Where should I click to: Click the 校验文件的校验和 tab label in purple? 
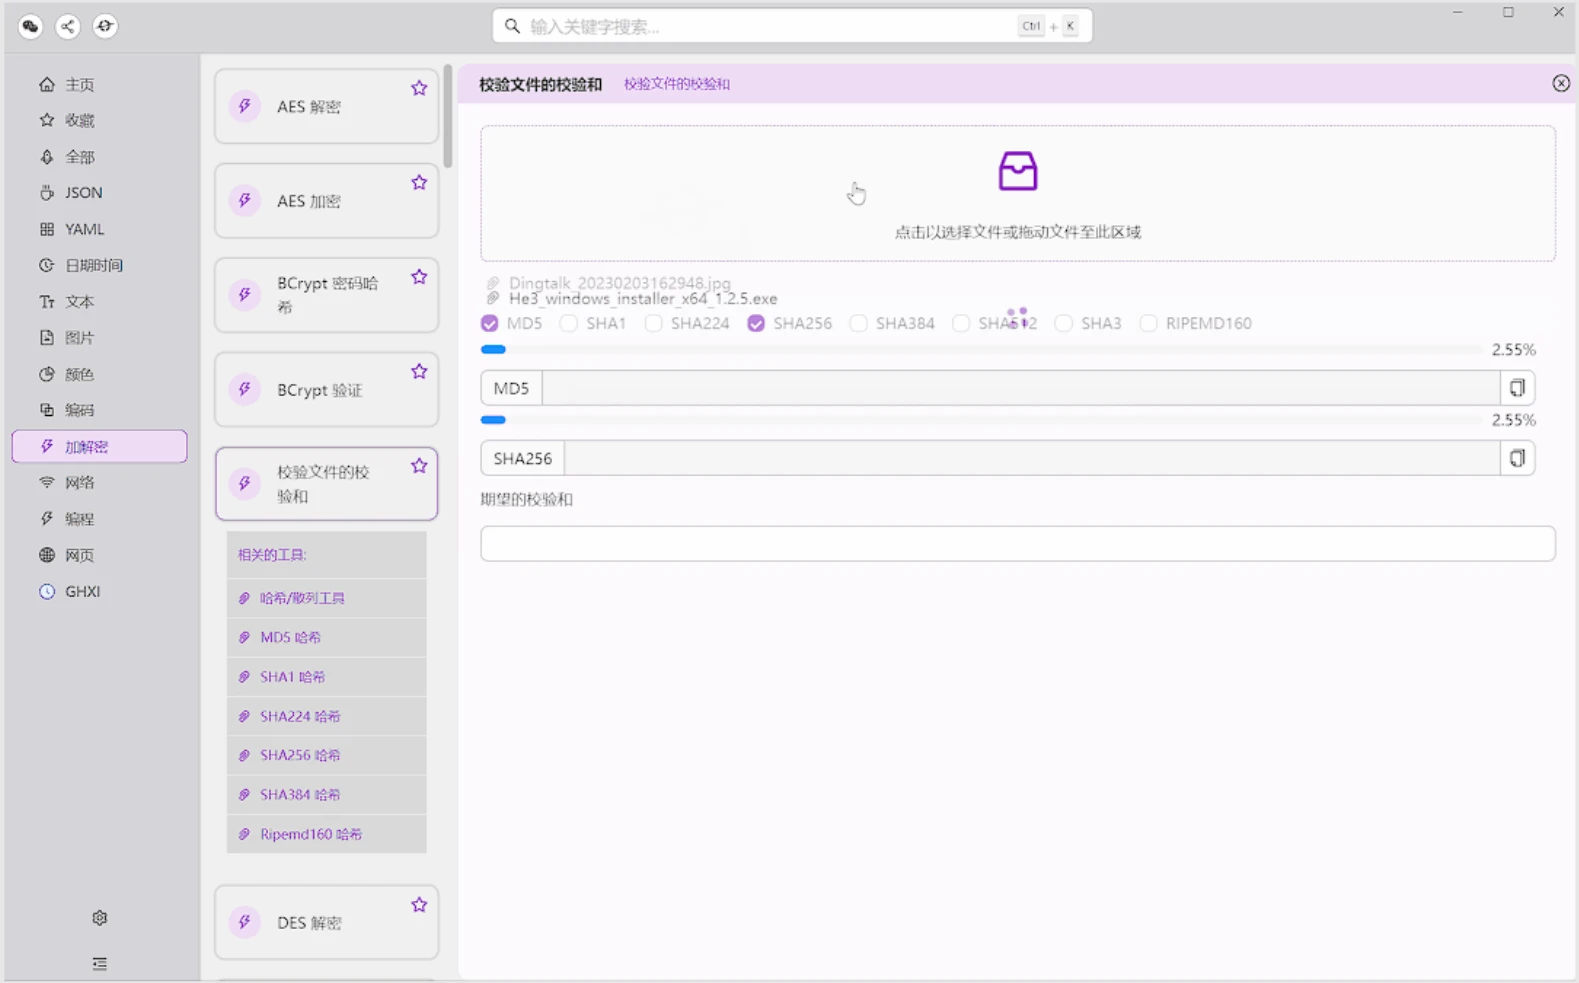coord(677,84)
